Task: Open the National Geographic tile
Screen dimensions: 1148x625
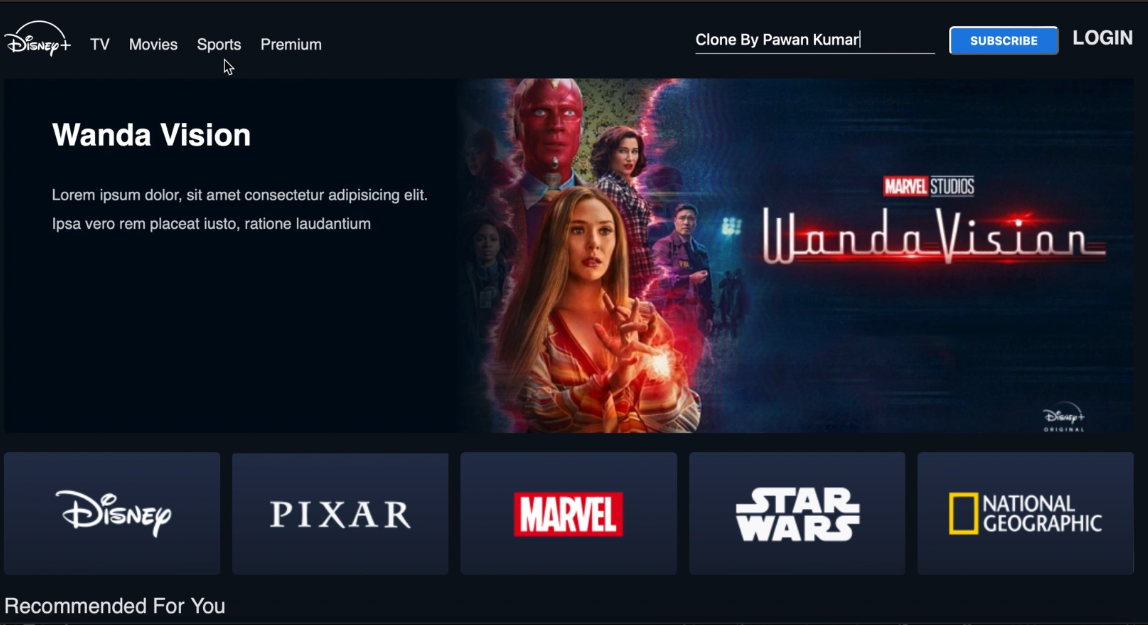Action: coord(1026,513)
